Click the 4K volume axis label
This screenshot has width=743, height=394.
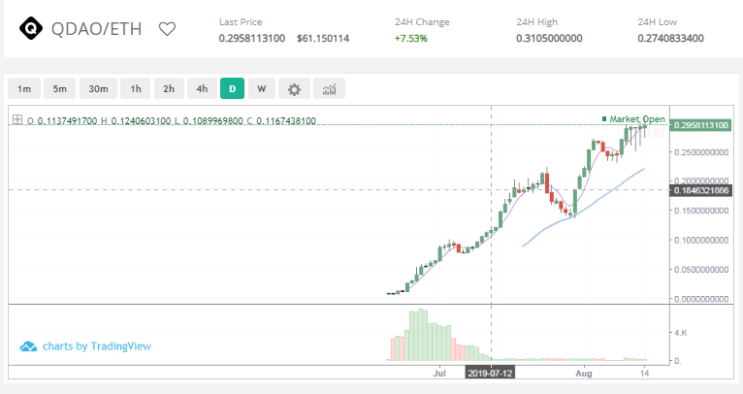pos(680,333)
